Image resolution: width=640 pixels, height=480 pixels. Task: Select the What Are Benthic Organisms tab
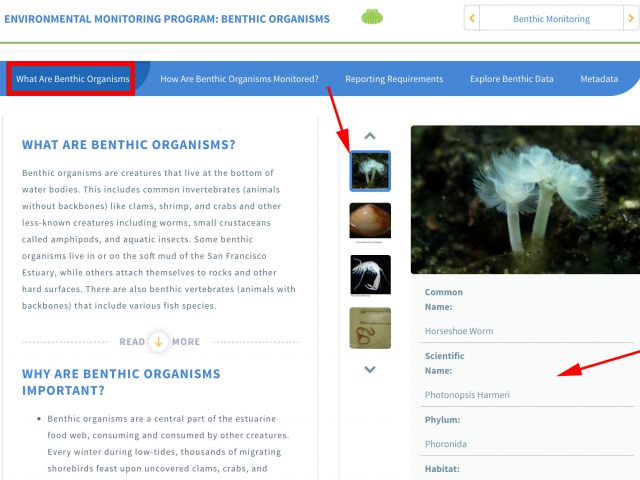(x=73, y=79)
